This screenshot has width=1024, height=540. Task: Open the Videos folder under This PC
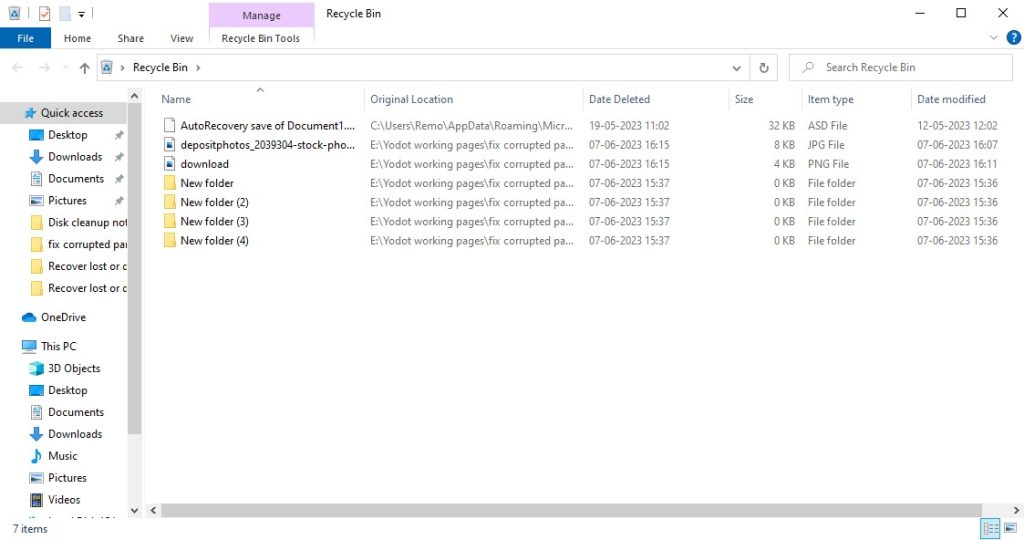pos(64,500)
